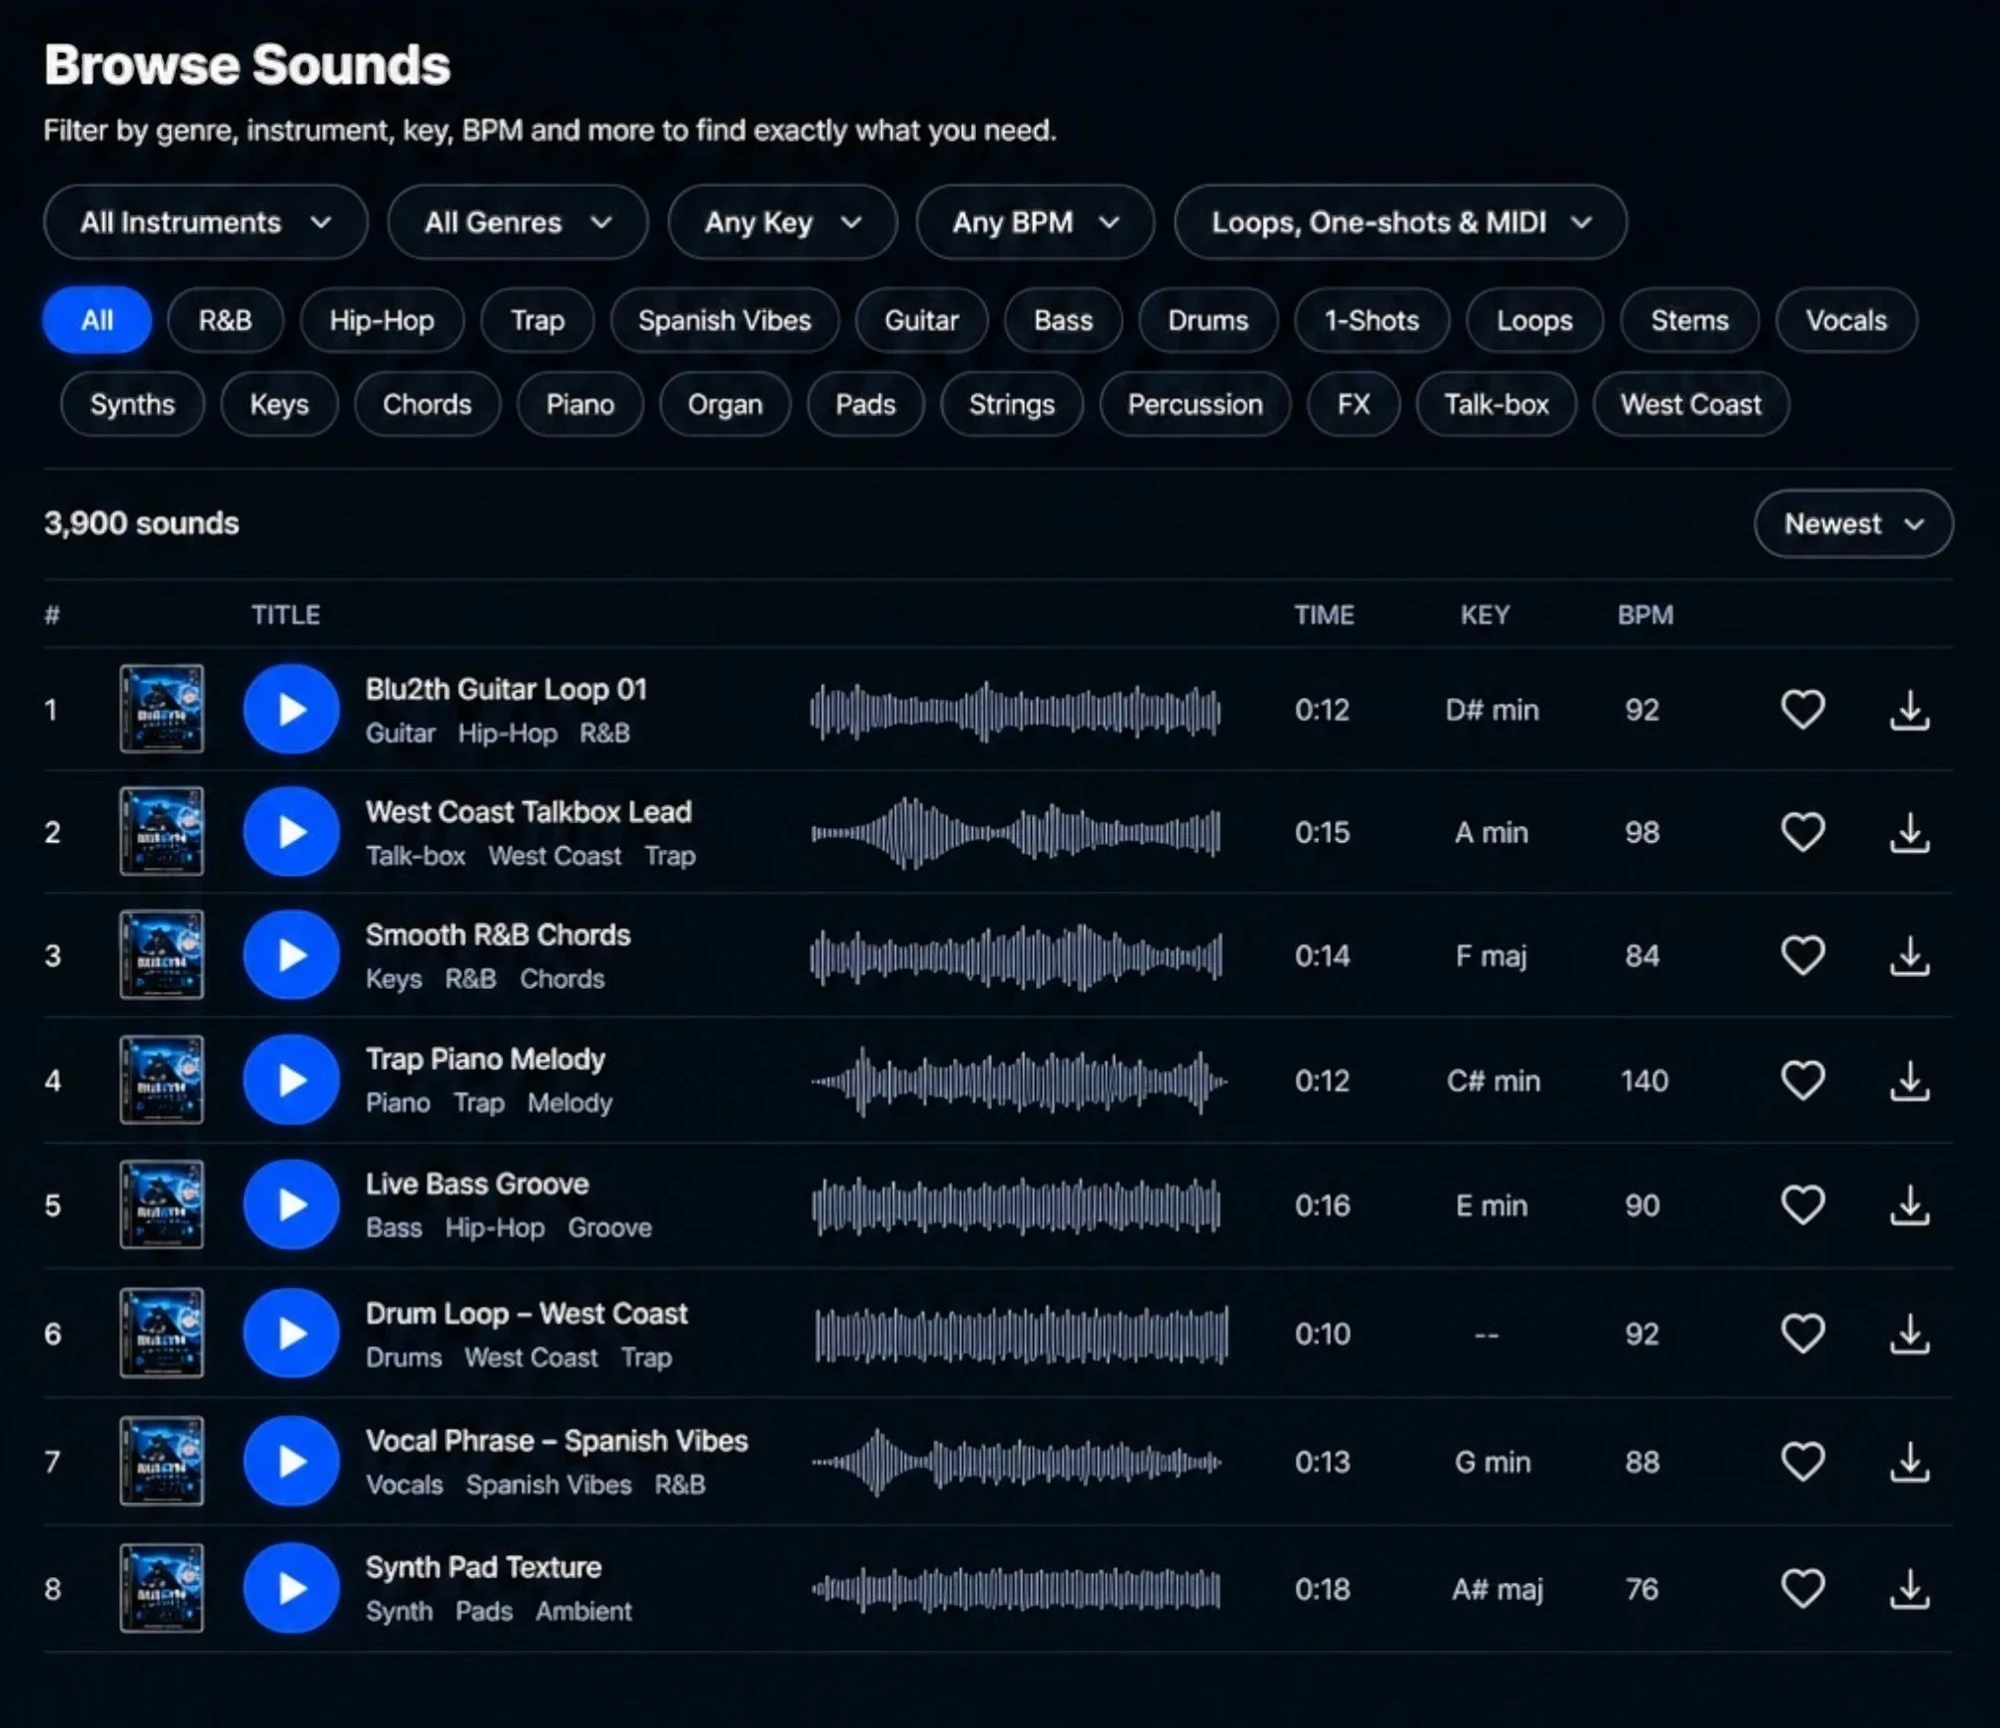This screenshot has width=2000, height=1728.
Task: Favorite Blu2th Guitar Loop 01 with heart
Action: (1803, 710)
